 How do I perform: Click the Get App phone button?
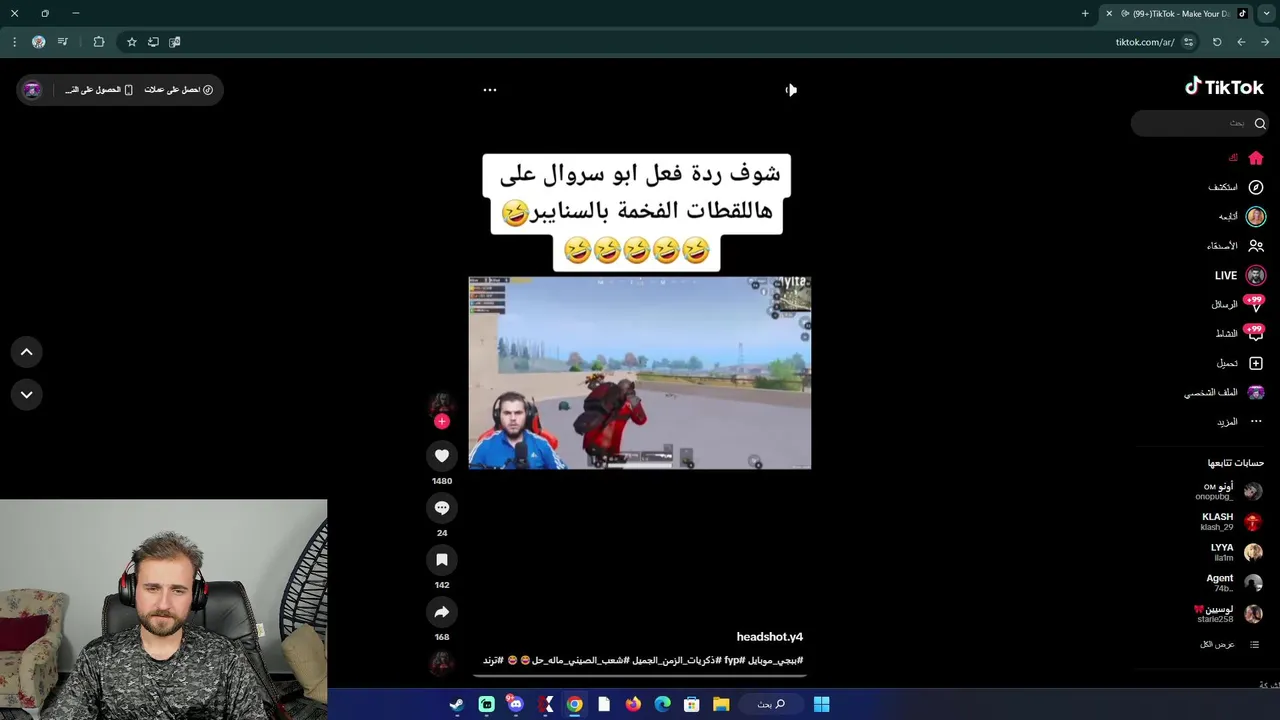point(99,90)
